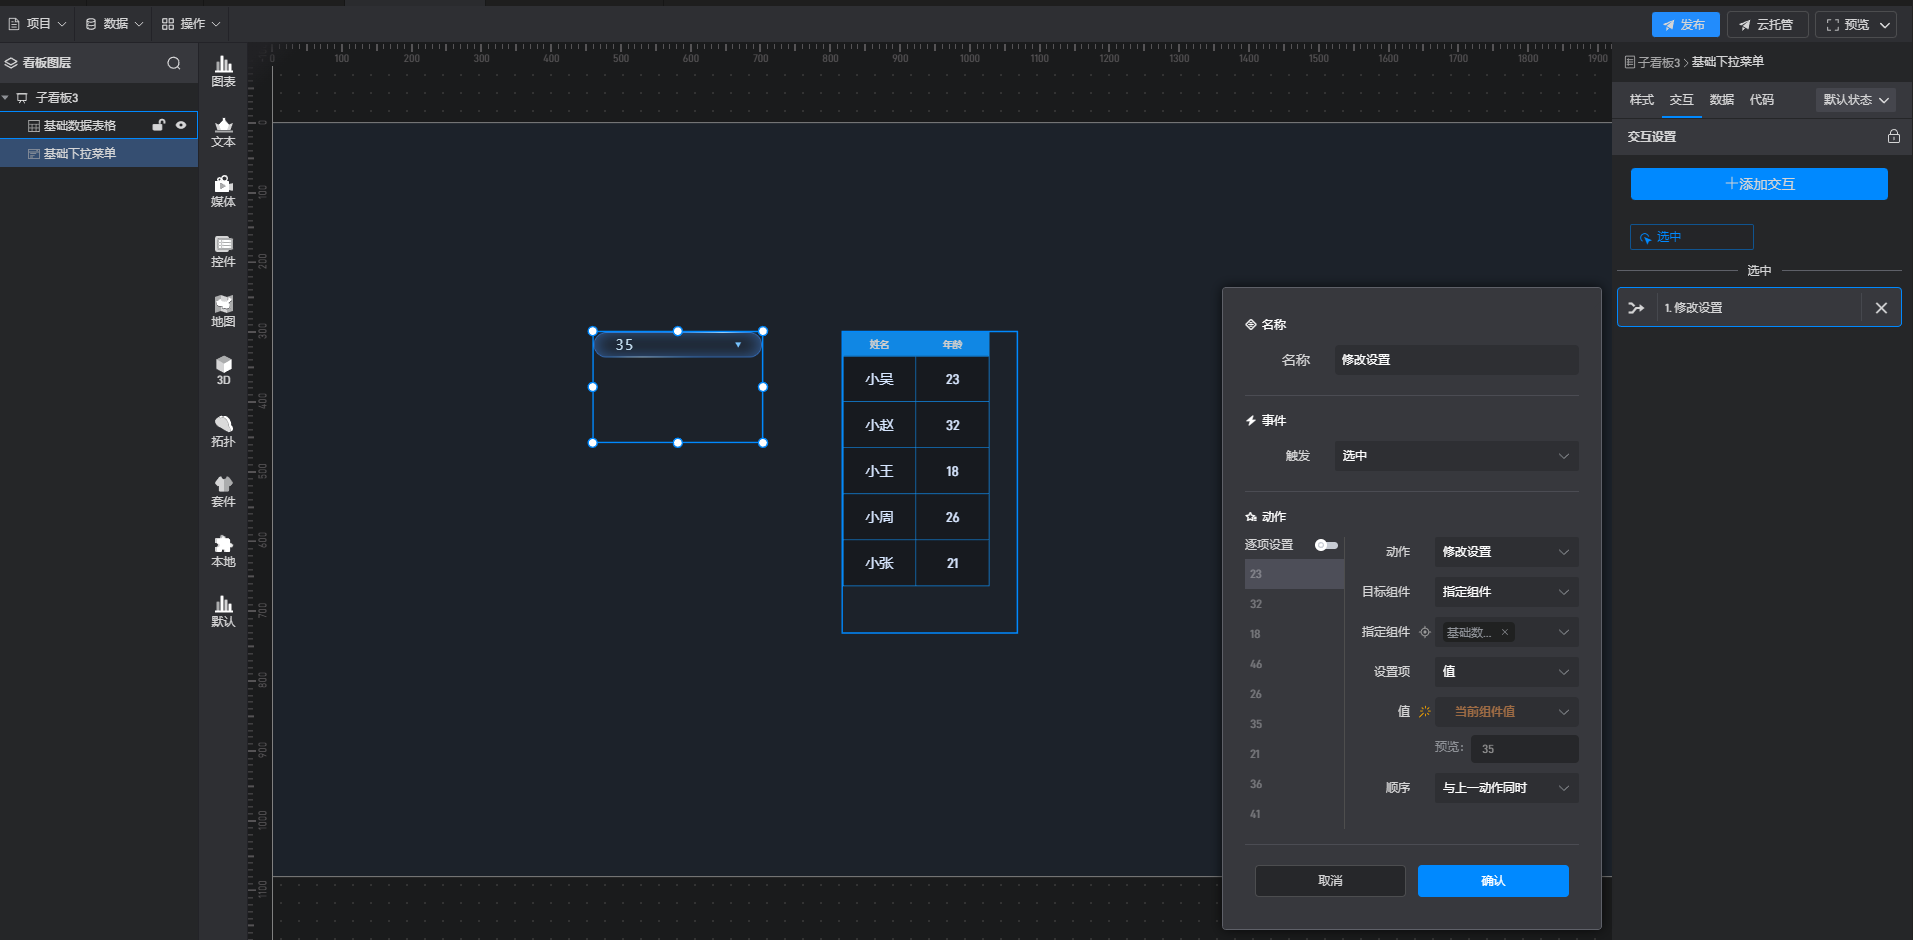Remove the 1.修改设置 interaction with X
The image size is (1913, 940).
[x=1881, y=308]
